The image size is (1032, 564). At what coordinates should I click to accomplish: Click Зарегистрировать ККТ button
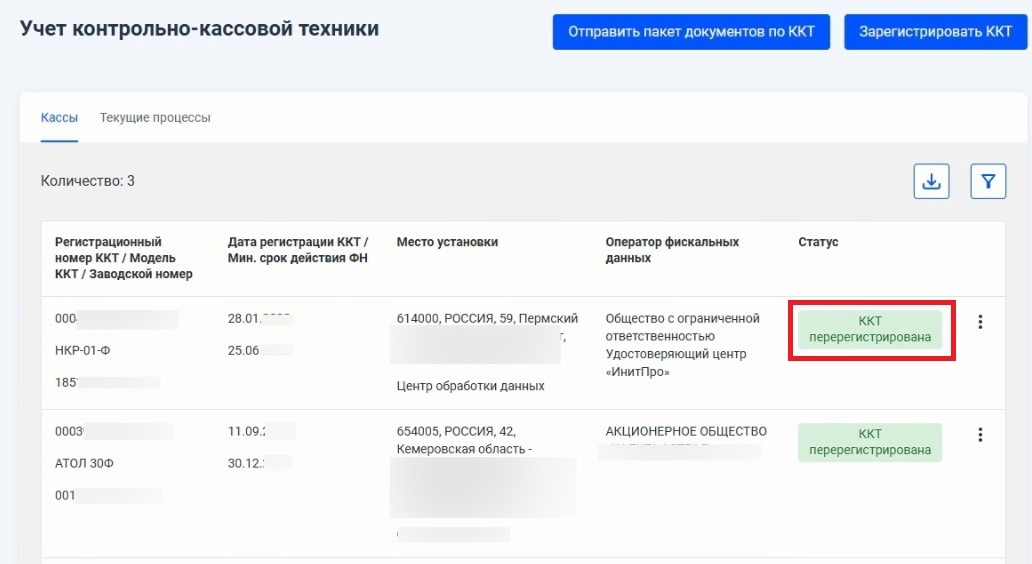click(935, 32)
